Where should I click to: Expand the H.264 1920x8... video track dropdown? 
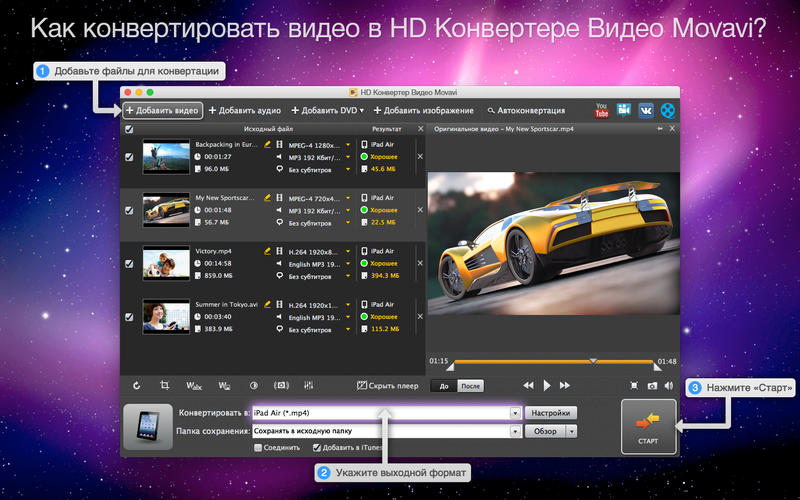point(348,252)
